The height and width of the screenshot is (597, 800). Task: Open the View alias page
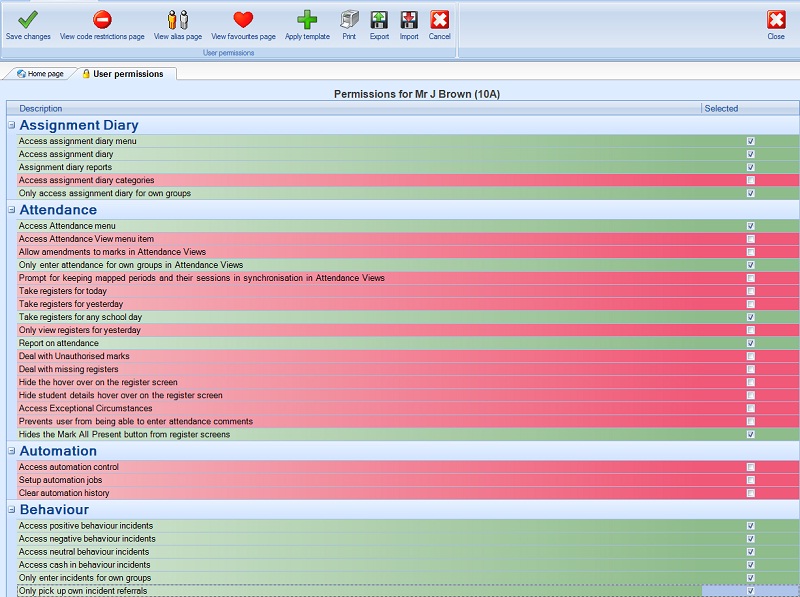click(177, 20)
